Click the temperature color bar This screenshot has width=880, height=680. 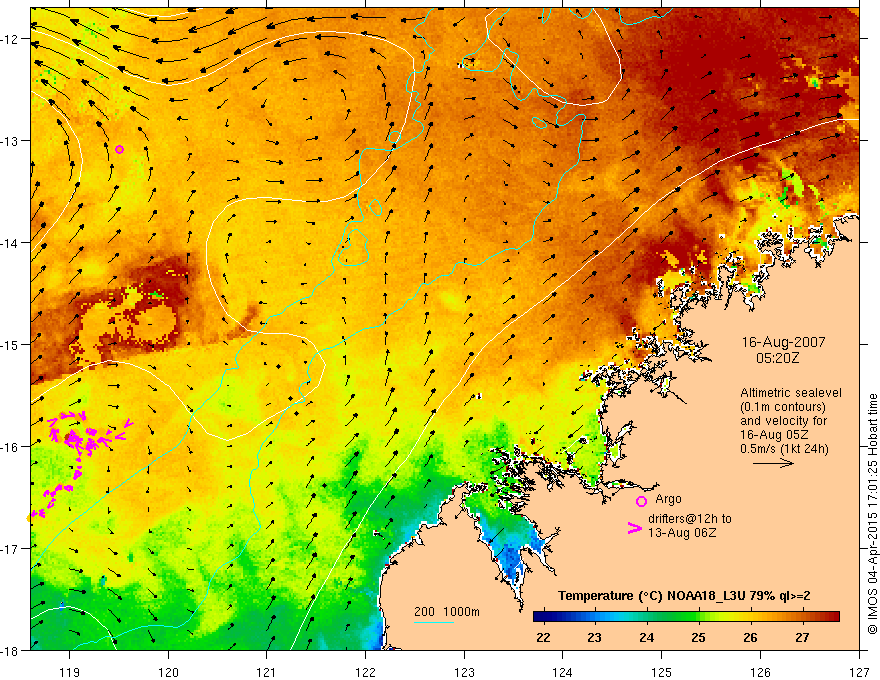[686, 616]
